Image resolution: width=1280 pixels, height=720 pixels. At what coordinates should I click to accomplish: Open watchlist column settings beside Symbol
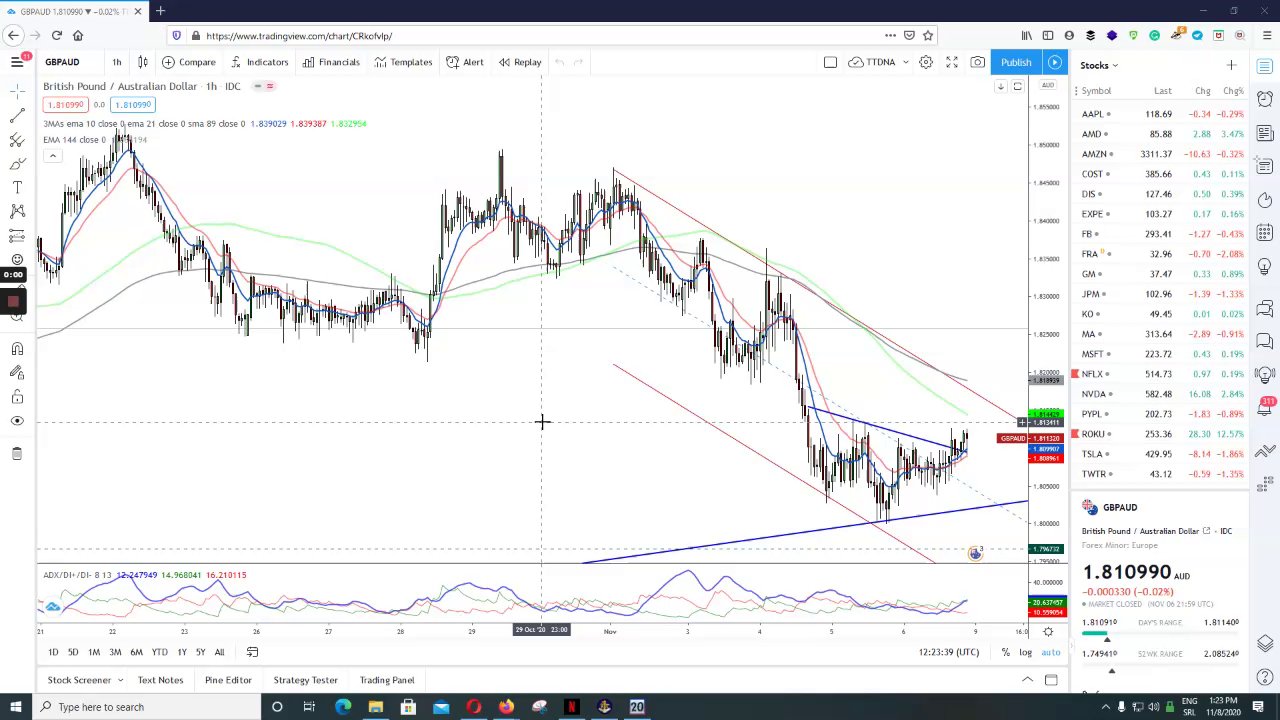pyautogui.click(x=1074, y=91)
